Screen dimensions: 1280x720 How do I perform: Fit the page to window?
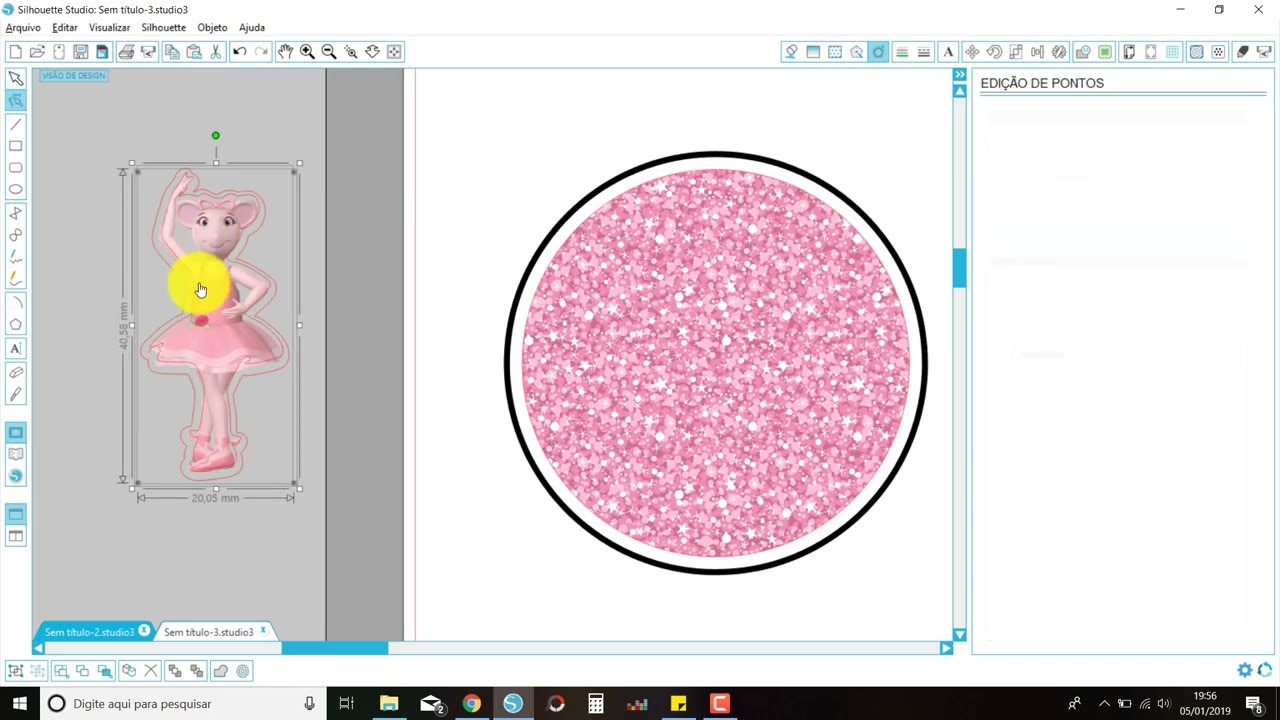tap(394, 52)
